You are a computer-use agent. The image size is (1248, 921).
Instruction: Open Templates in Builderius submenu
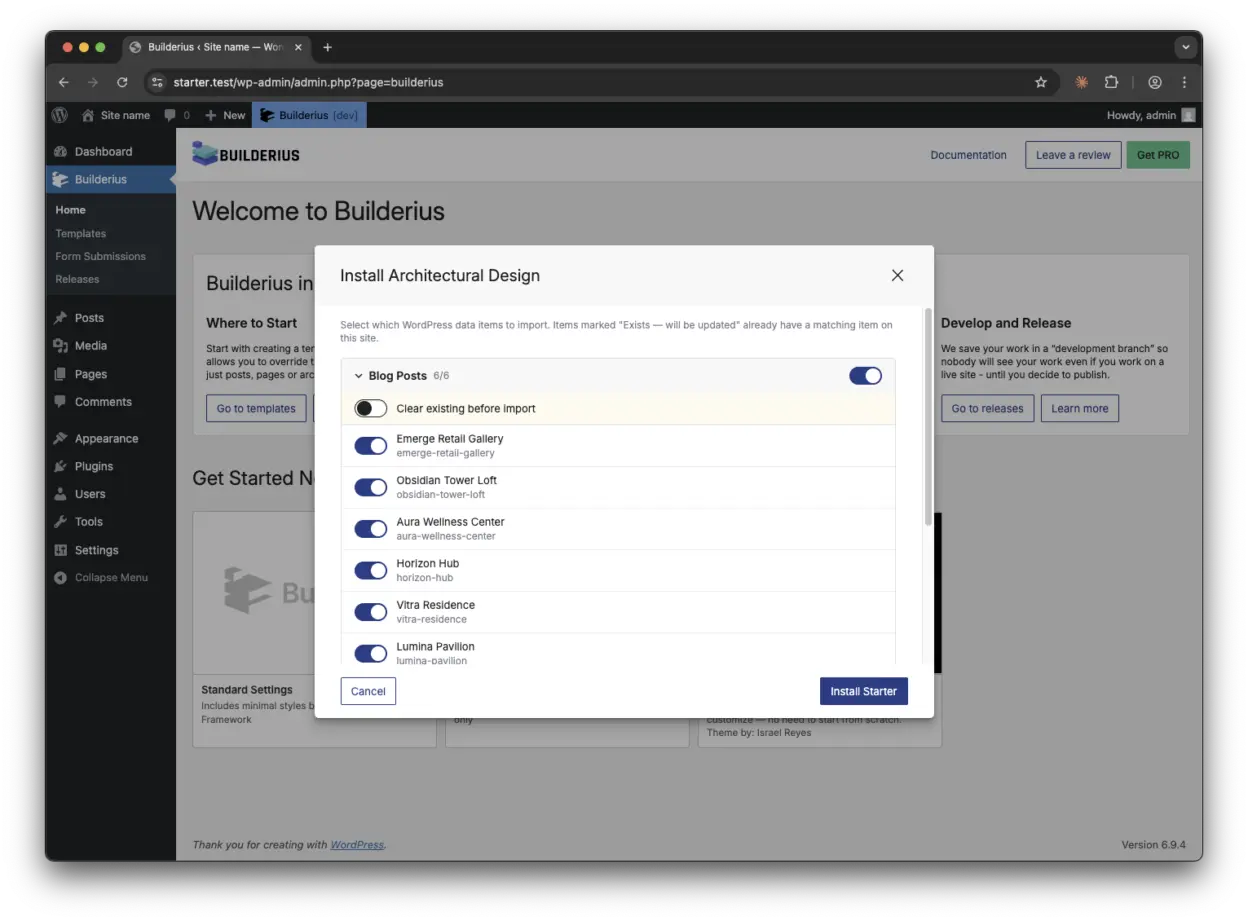[80, 233]
